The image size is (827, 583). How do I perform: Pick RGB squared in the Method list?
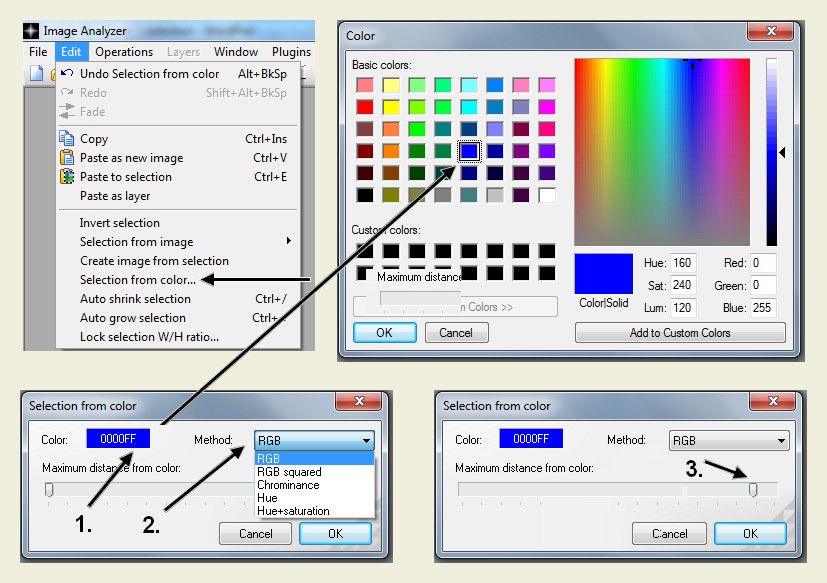point(289,472)
